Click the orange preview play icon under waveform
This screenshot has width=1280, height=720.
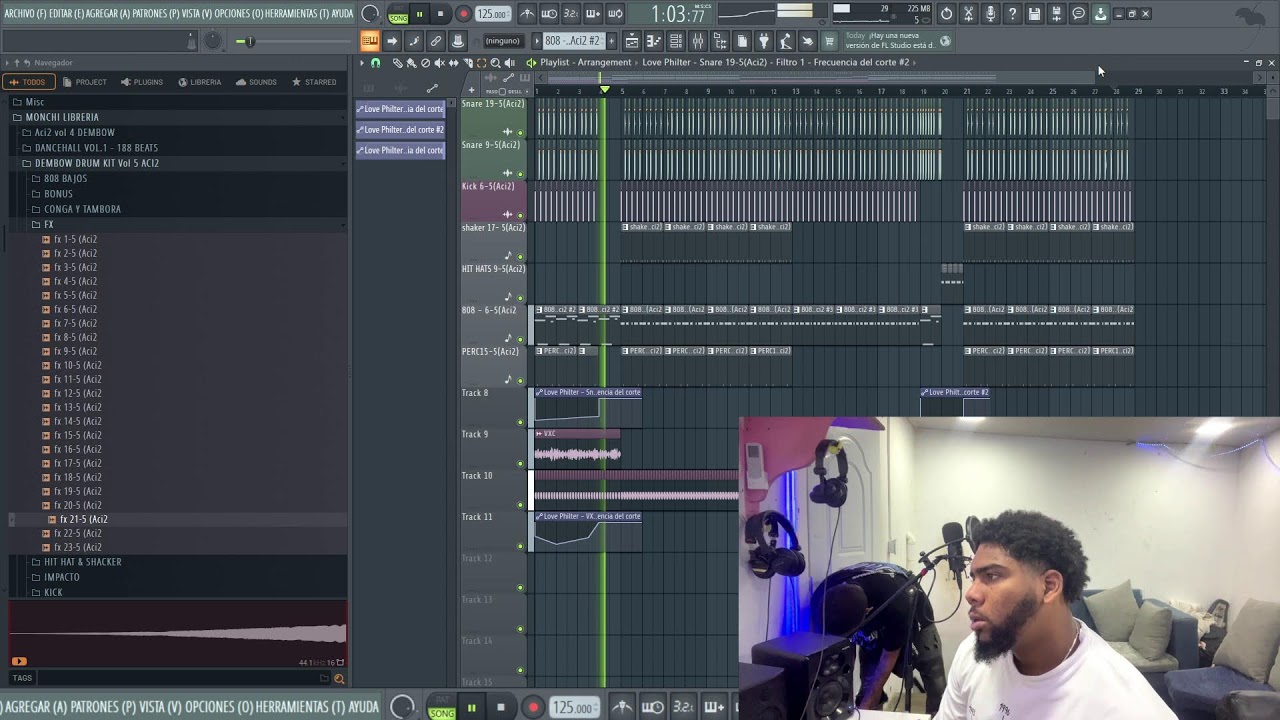point(19,661)
